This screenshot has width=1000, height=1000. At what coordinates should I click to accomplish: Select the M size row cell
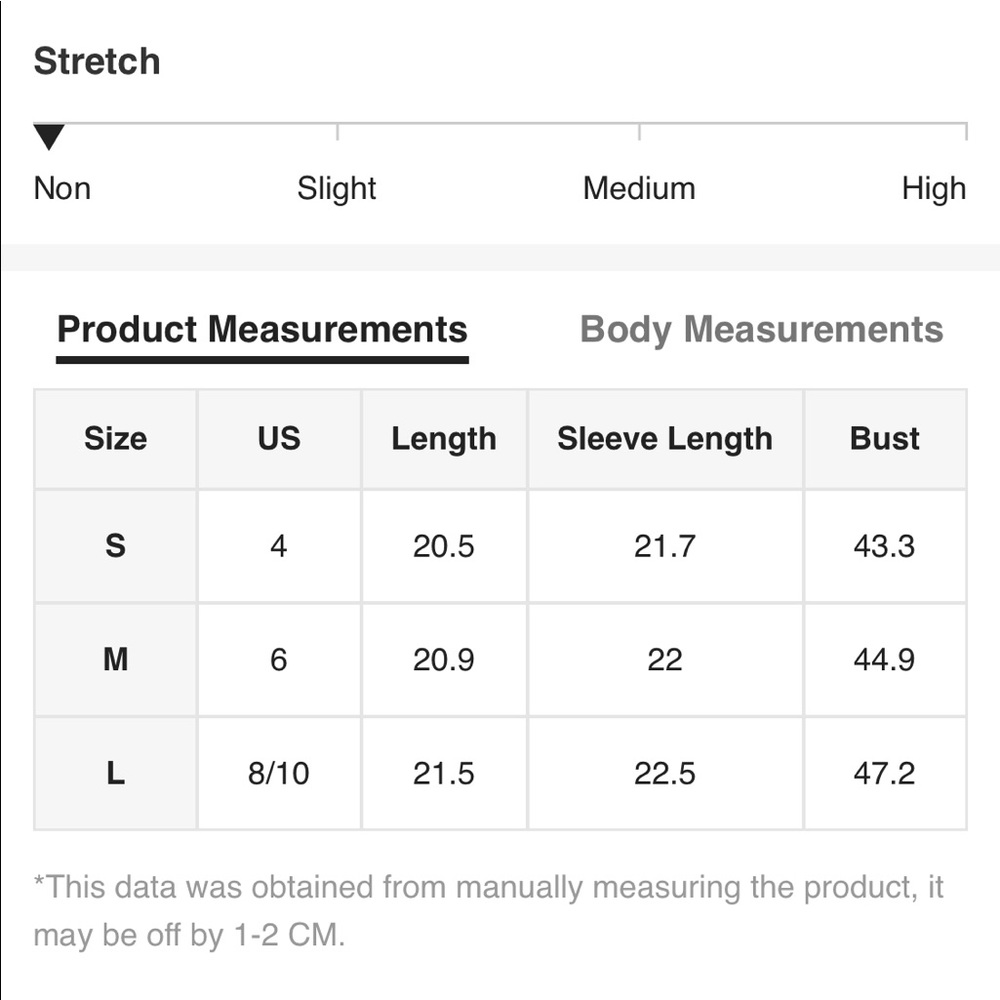115,659
